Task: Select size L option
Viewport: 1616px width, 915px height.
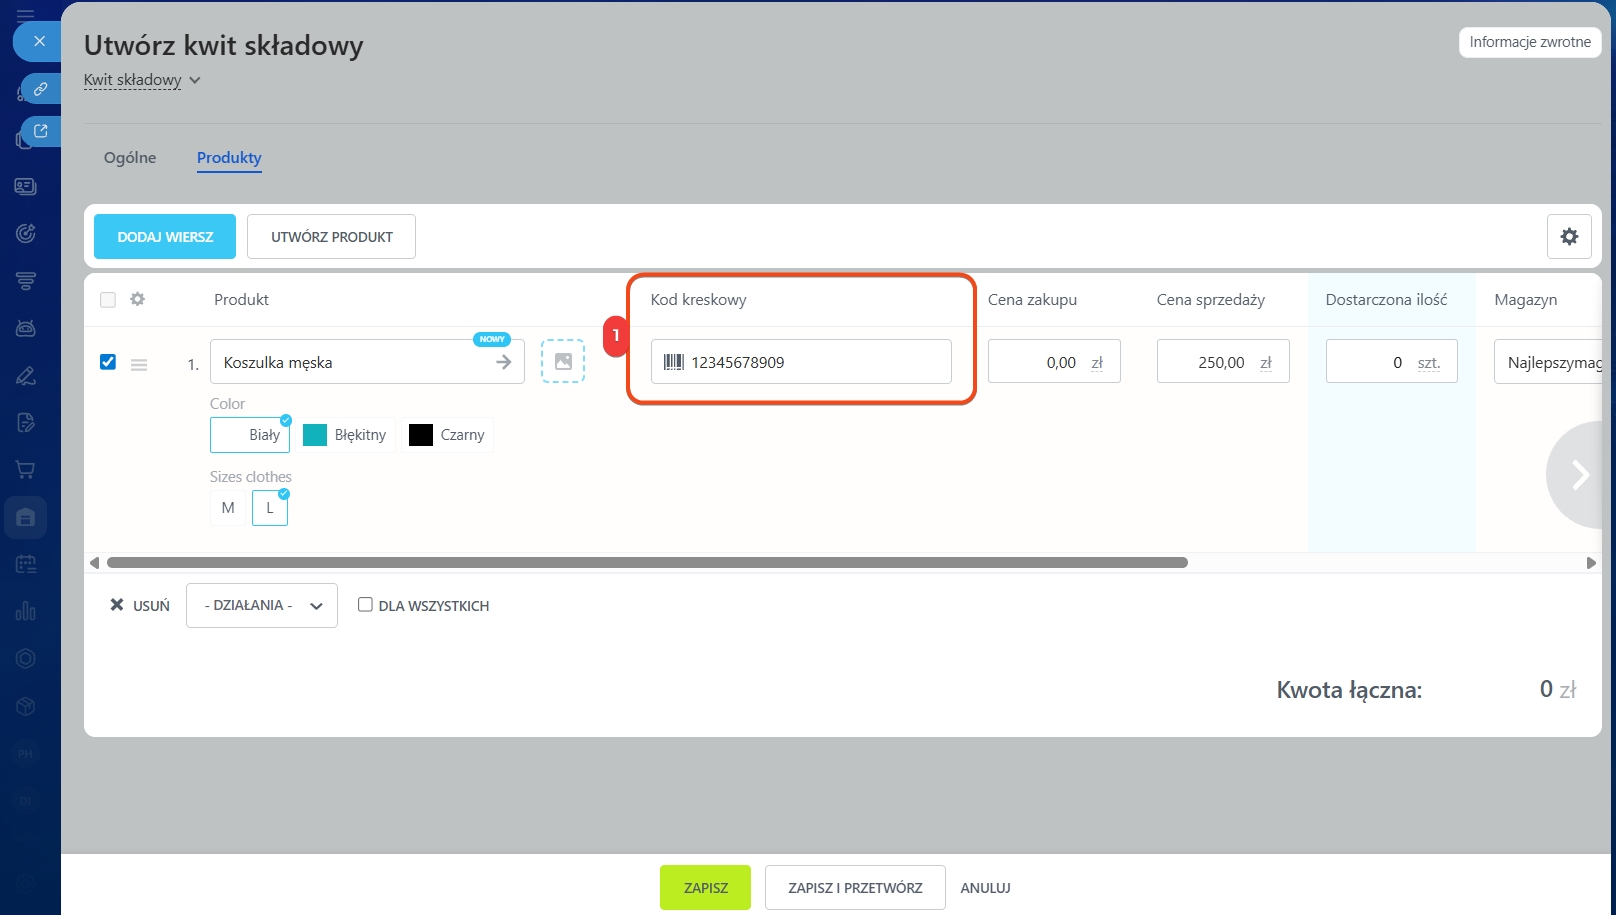Action: click(270, 508)
